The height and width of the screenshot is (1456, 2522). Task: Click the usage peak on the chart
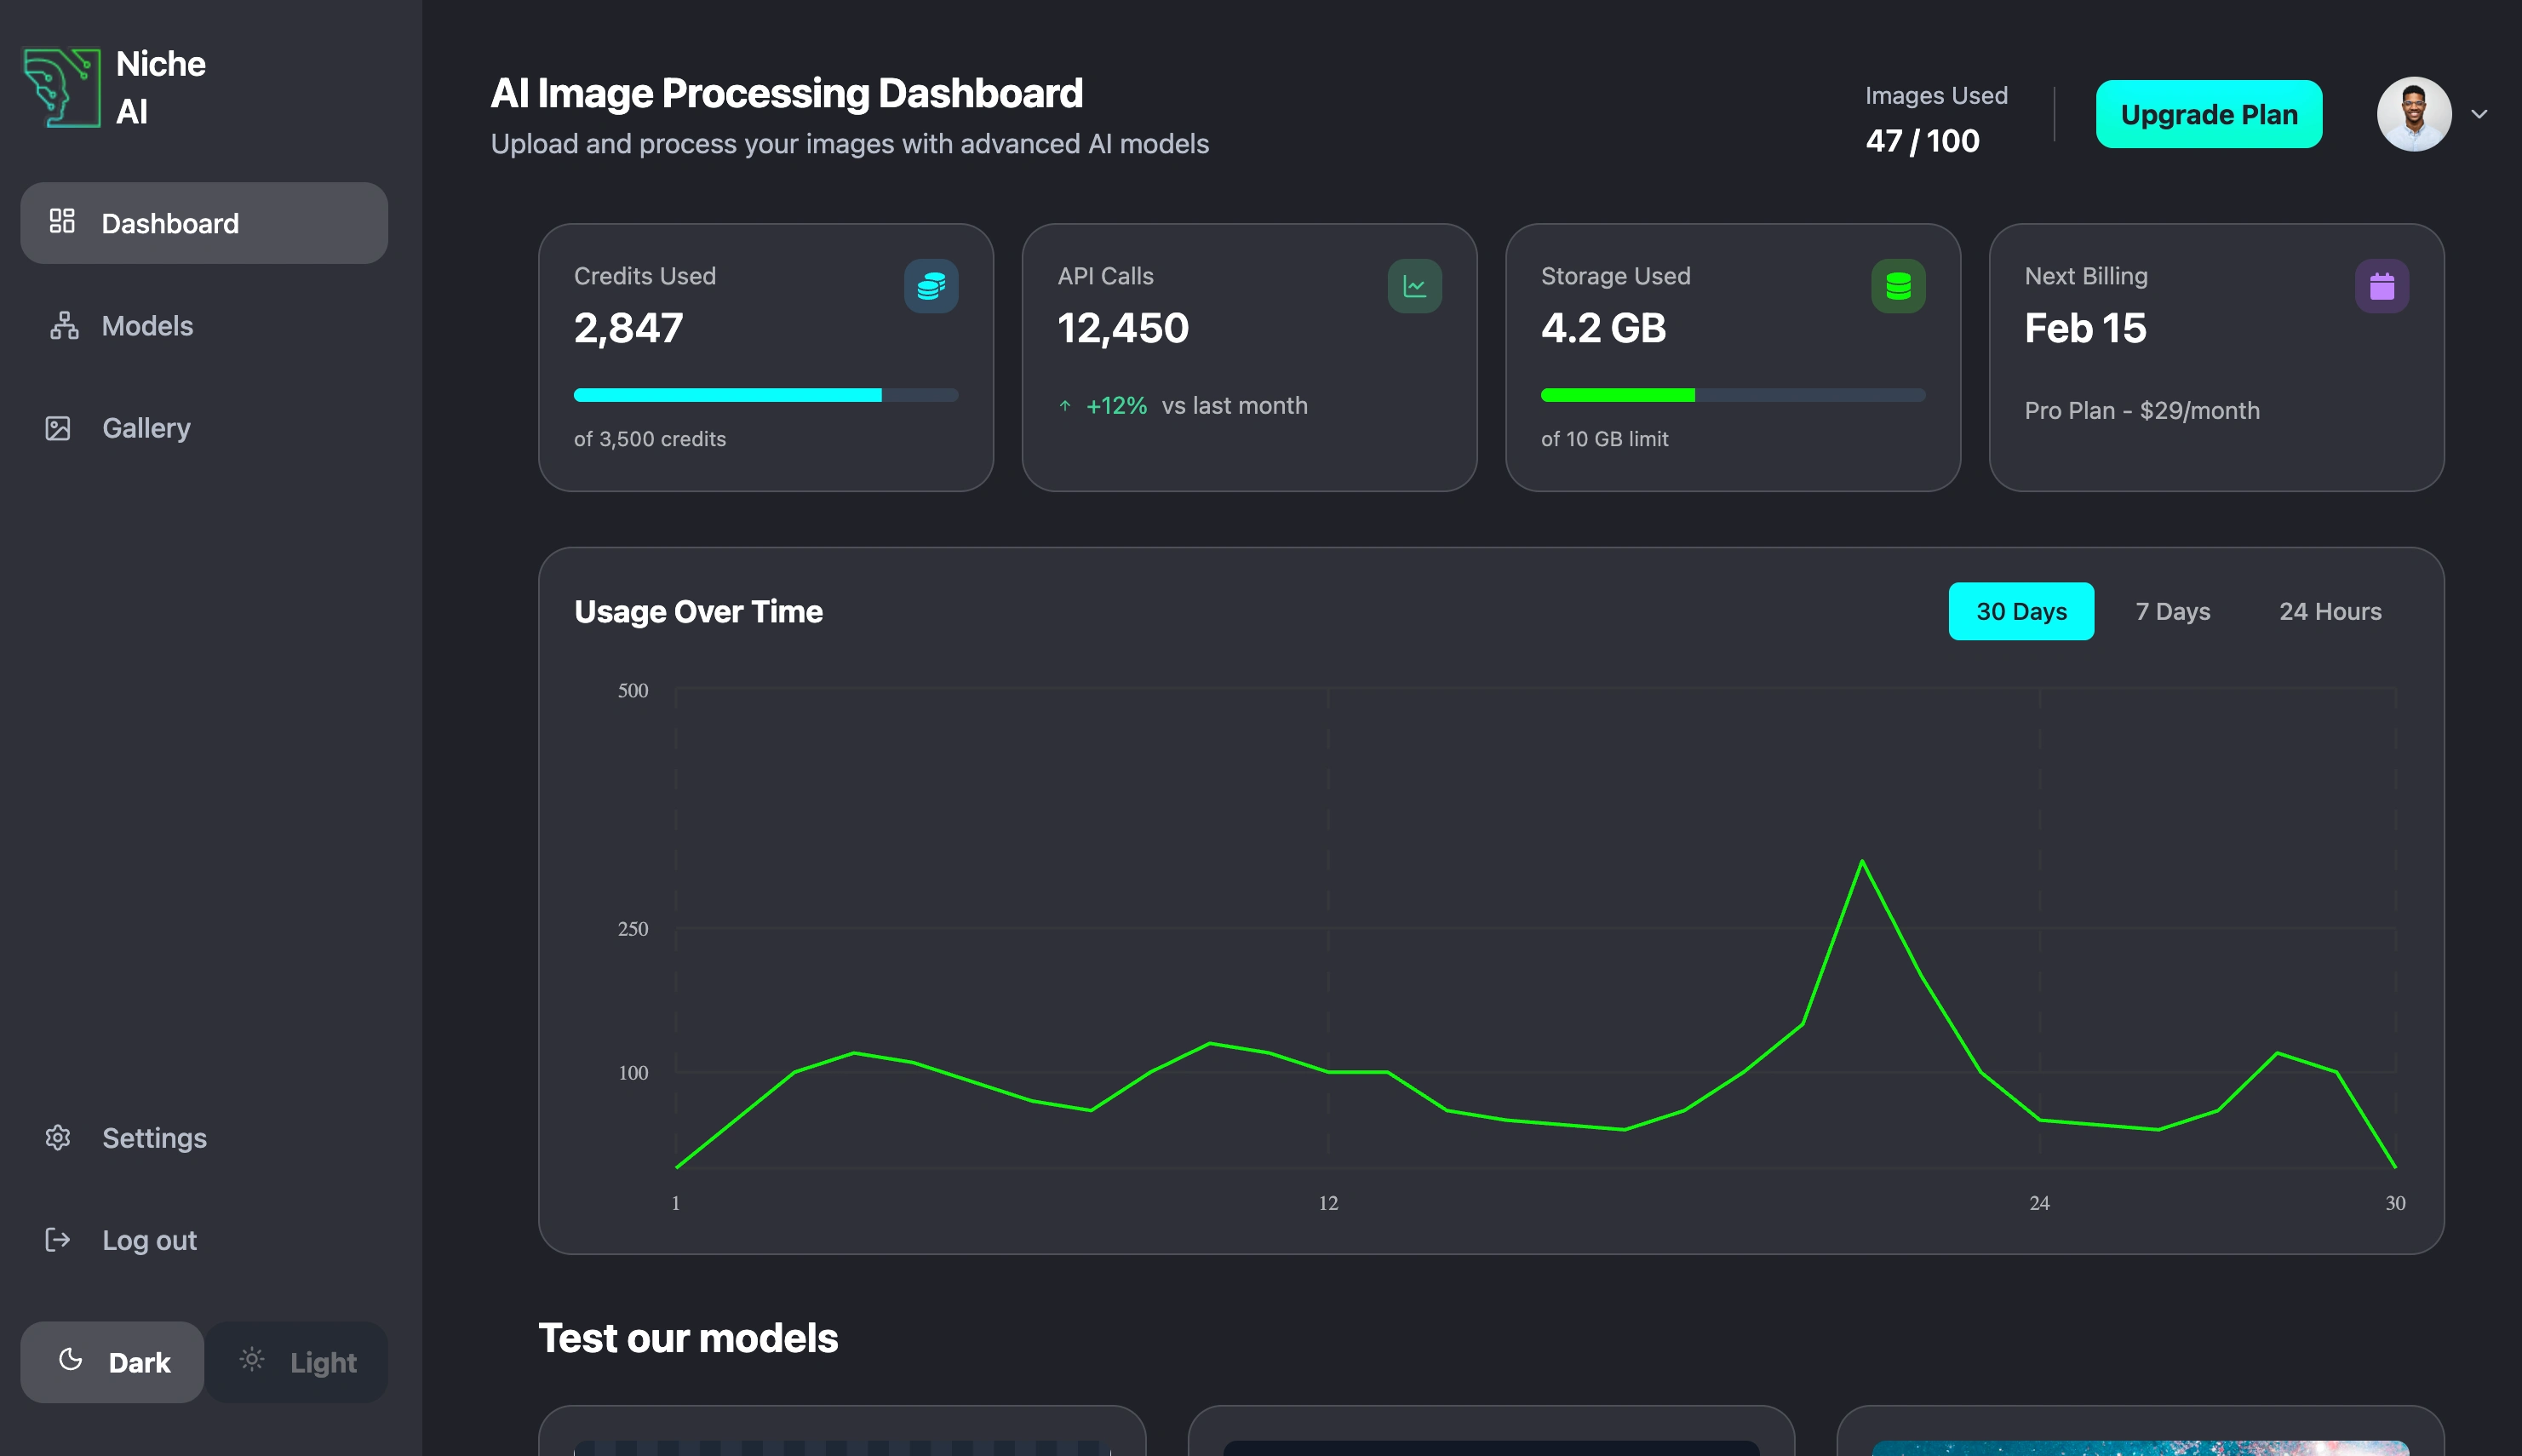(x=1861, y=861)
